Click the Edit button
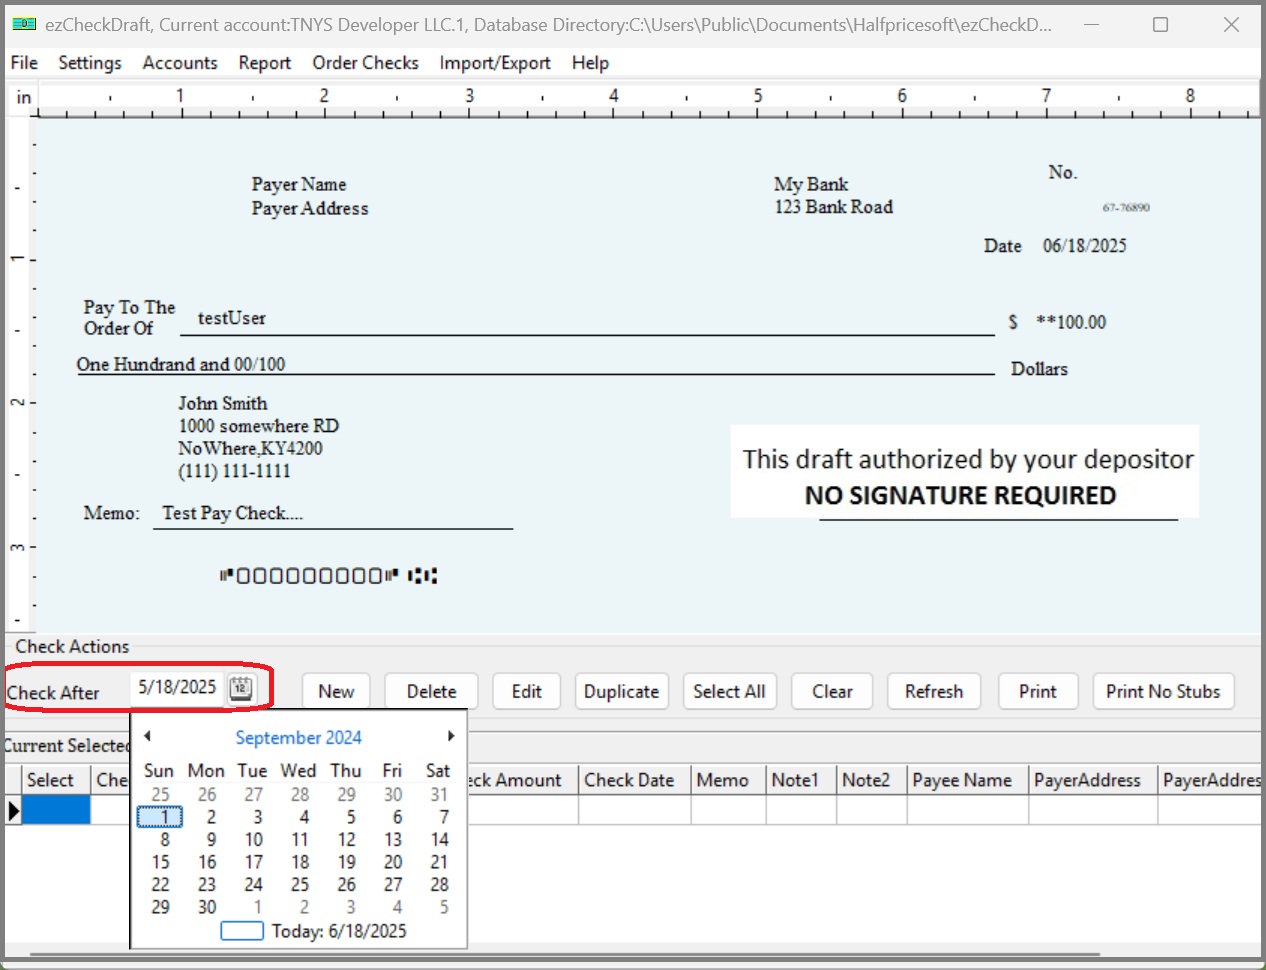This screenshot has height=970, width=1266. tap(526, 691)
